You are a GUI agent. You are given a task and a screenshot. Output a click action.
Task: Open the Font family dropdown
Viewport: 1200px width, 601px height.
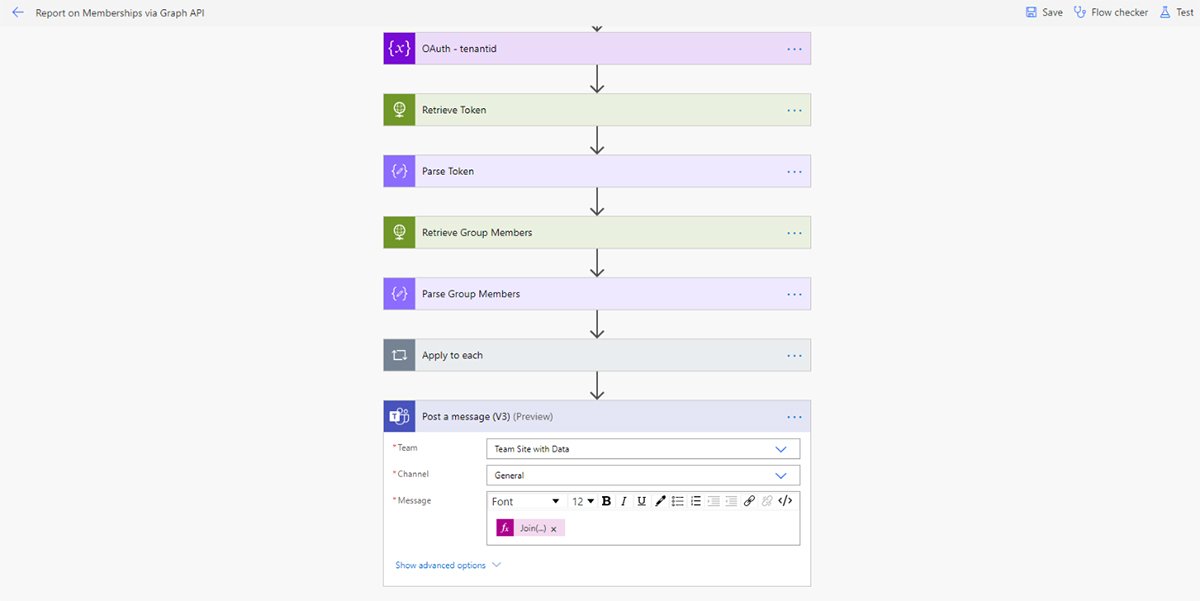coord(526,501)
